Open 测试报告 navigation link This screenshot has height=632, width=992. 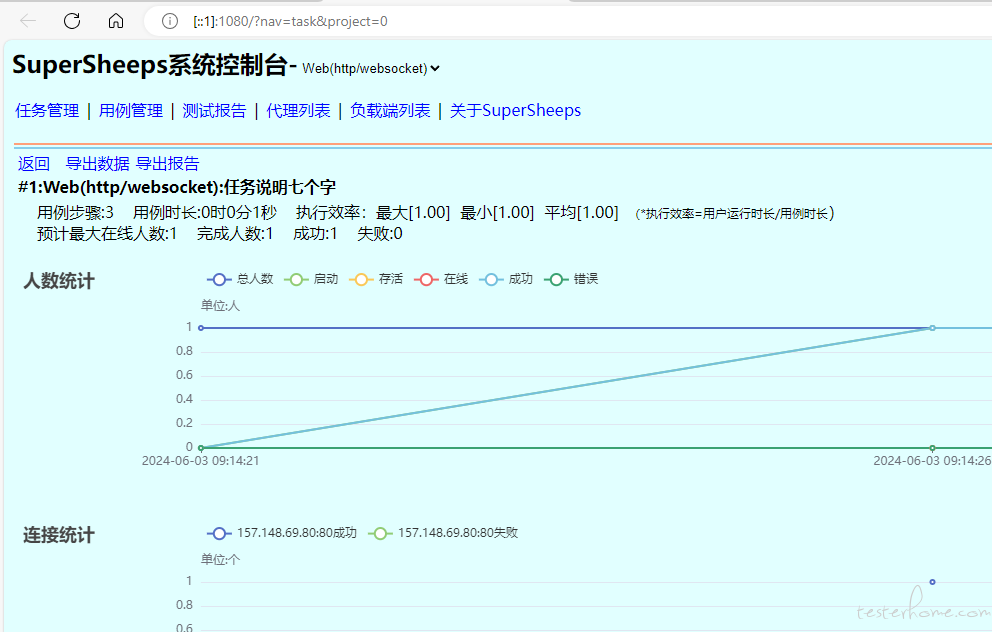pyautogui.click(x=214, y=111)
